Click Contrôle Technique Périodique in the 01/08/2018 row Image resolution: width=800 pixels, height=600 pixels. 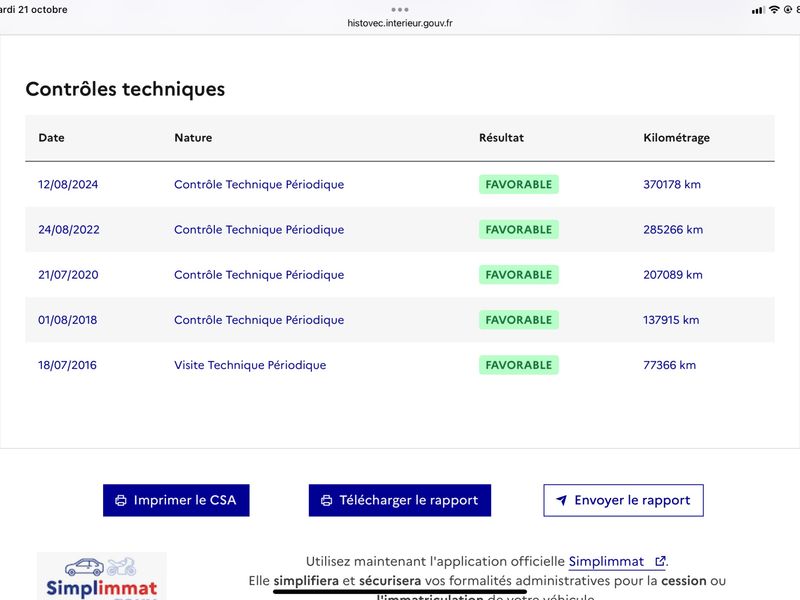click(x=259, y=320)
